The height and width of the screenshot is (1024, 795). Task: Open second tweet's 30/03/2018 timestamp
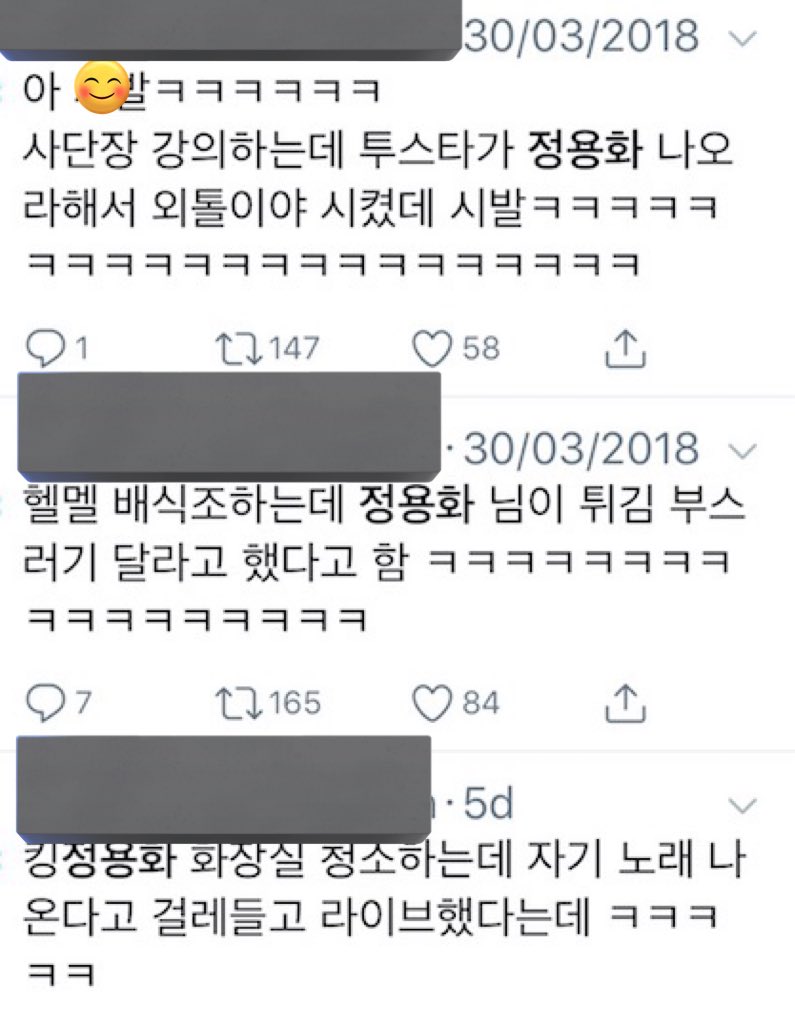pos(581,449)
